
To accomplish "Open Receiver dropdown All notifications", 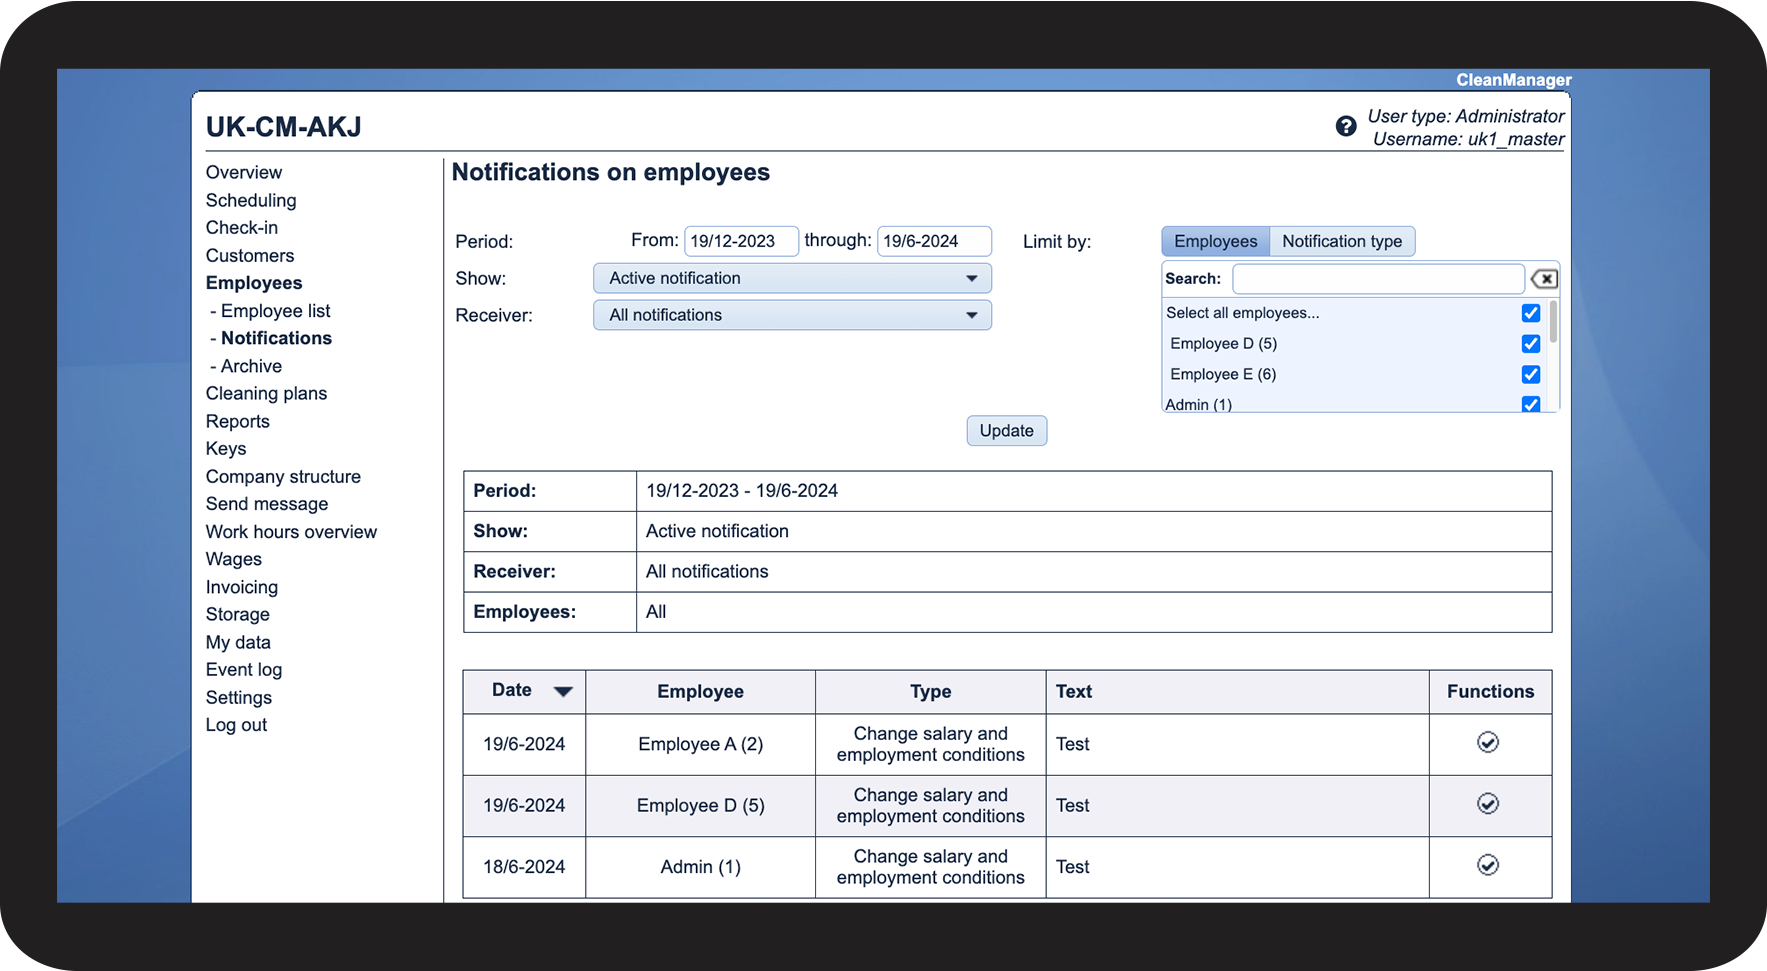I will click(792, 315).
